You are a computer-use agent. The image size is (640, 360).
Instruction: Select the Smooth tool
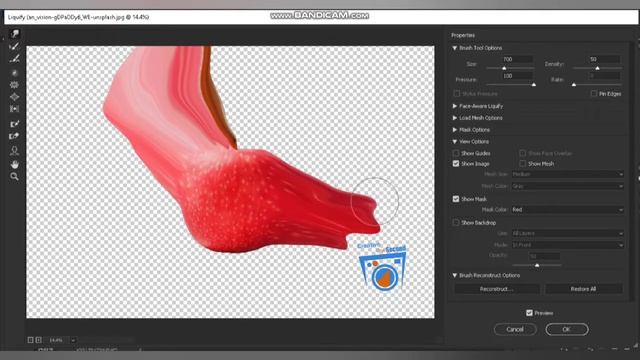coord(14,59)
